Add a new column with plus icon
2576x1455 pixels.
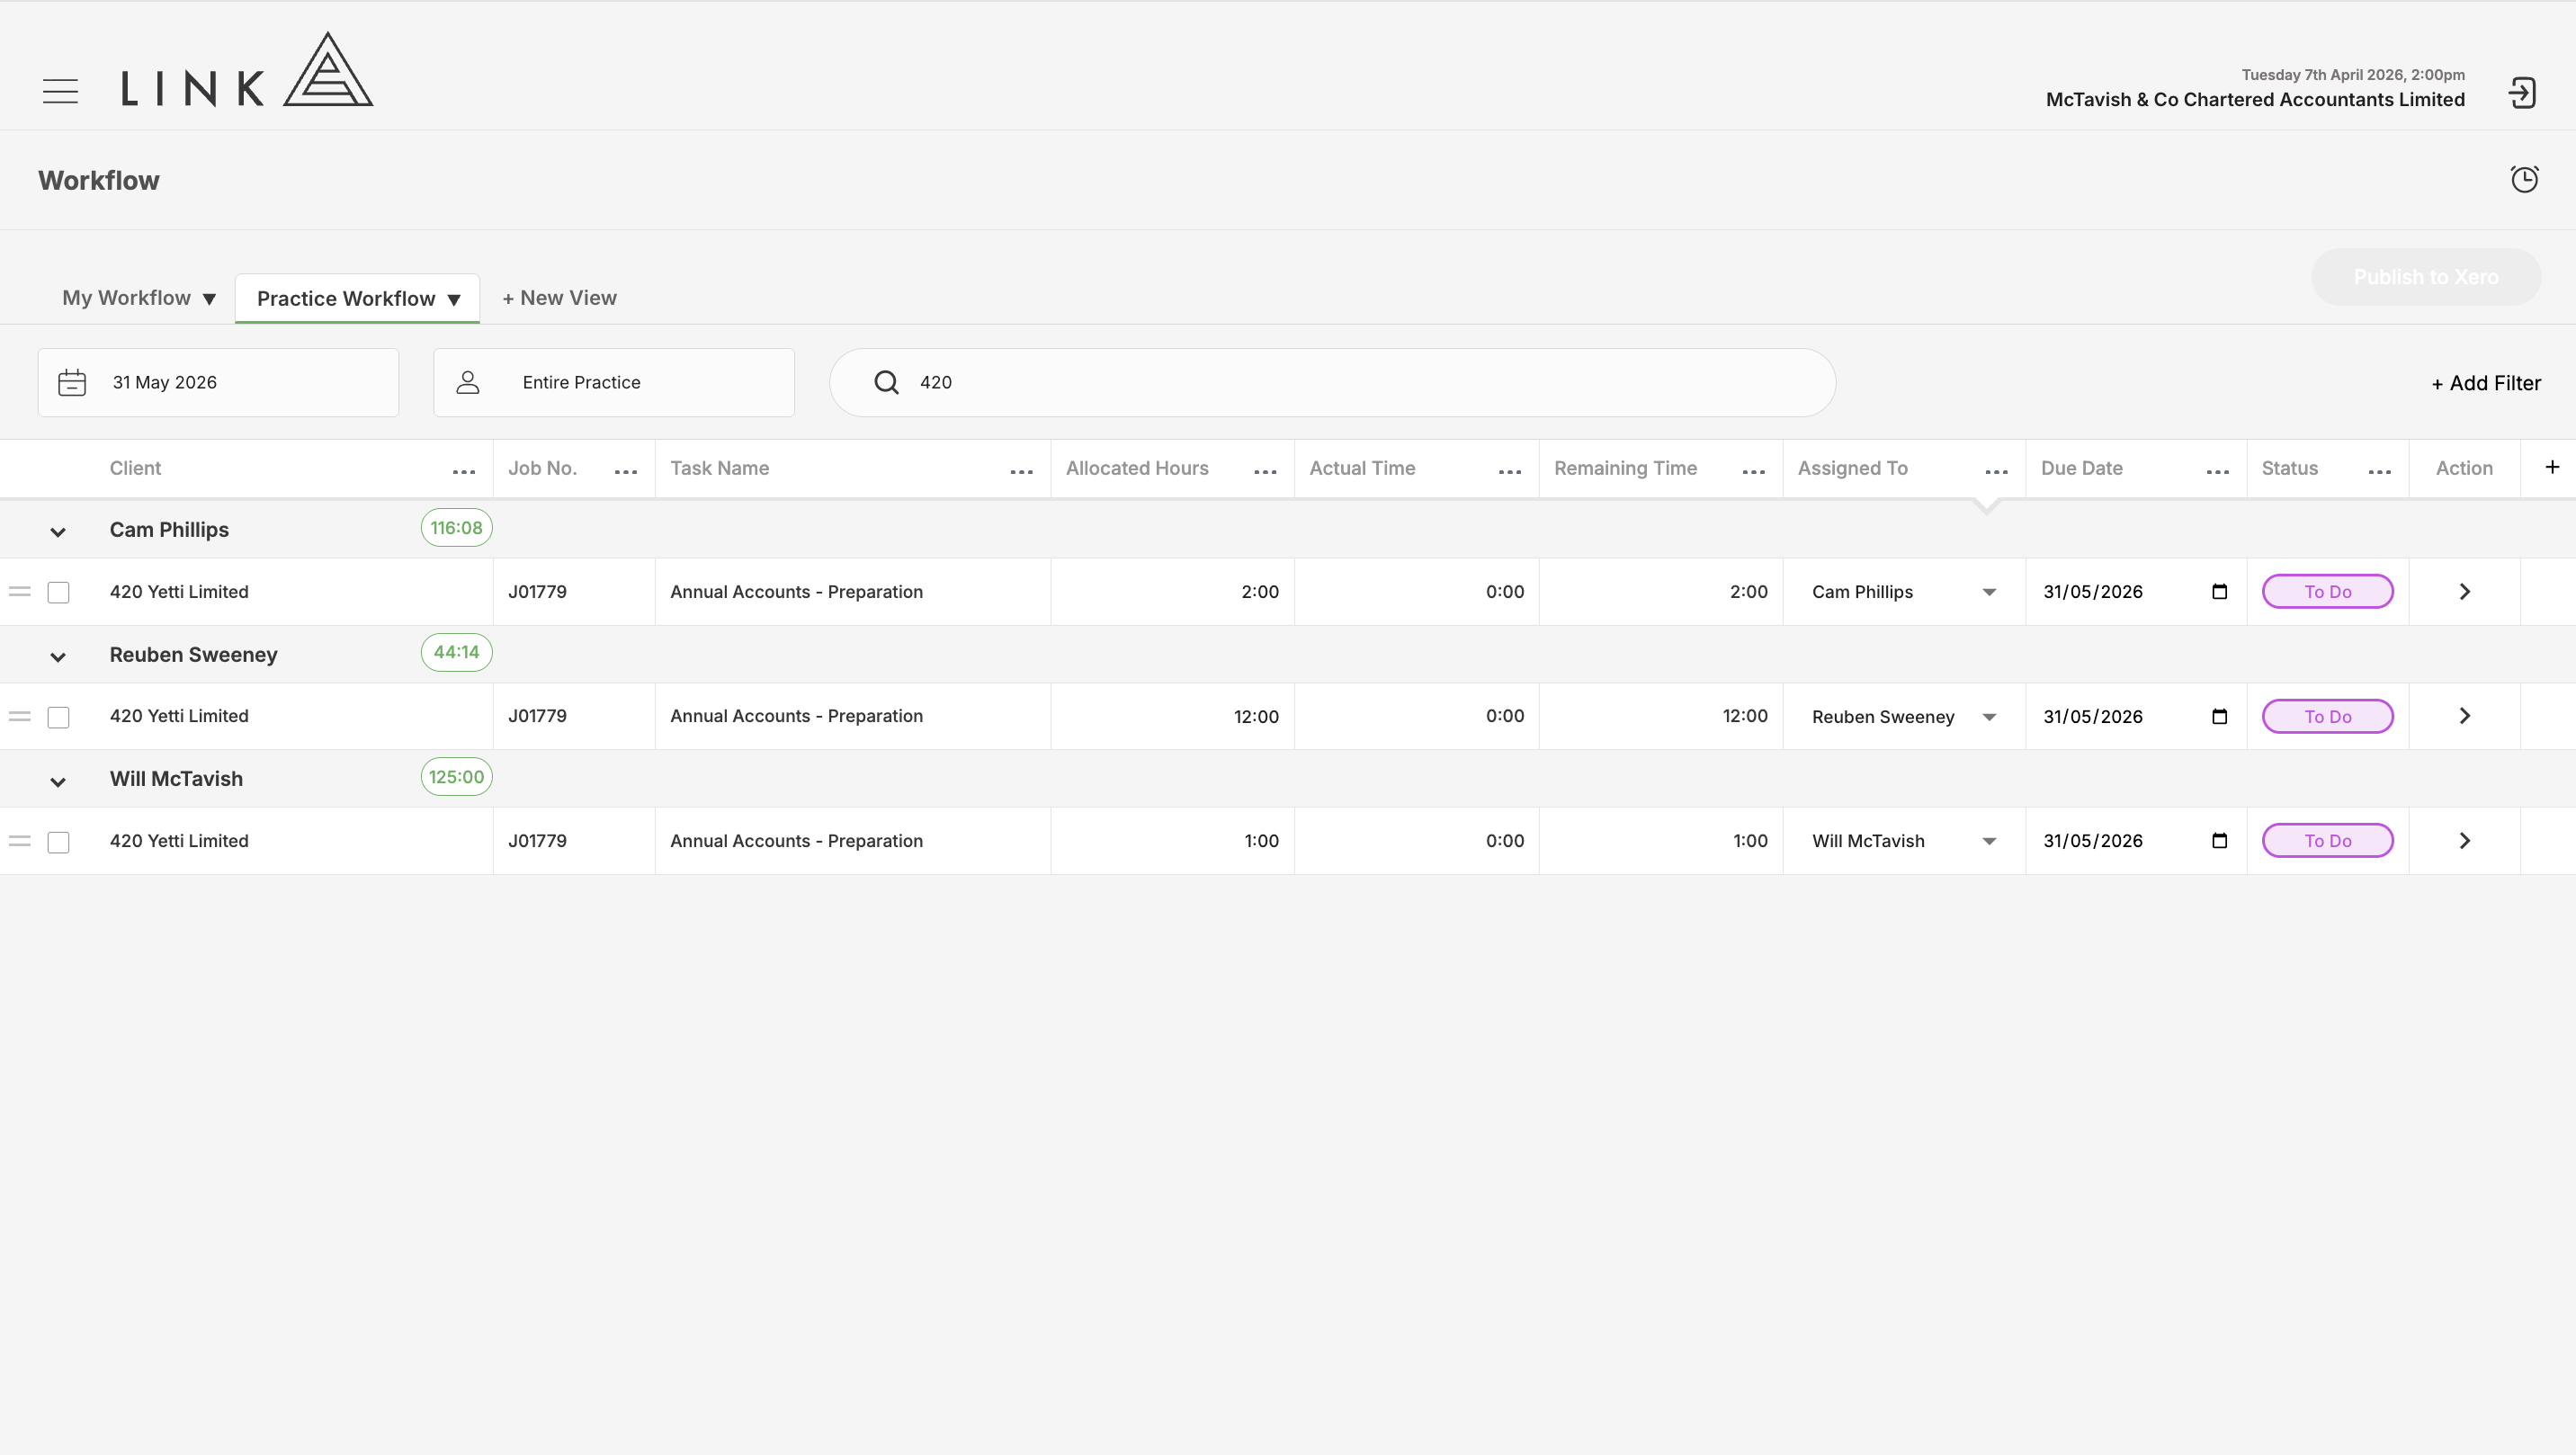click(x=2552, y=467)
